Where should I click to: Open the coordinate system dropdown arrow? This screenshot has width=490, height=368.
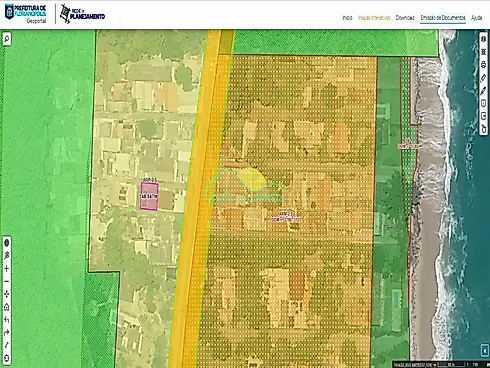pyautogui.click(x=434, y=365)
